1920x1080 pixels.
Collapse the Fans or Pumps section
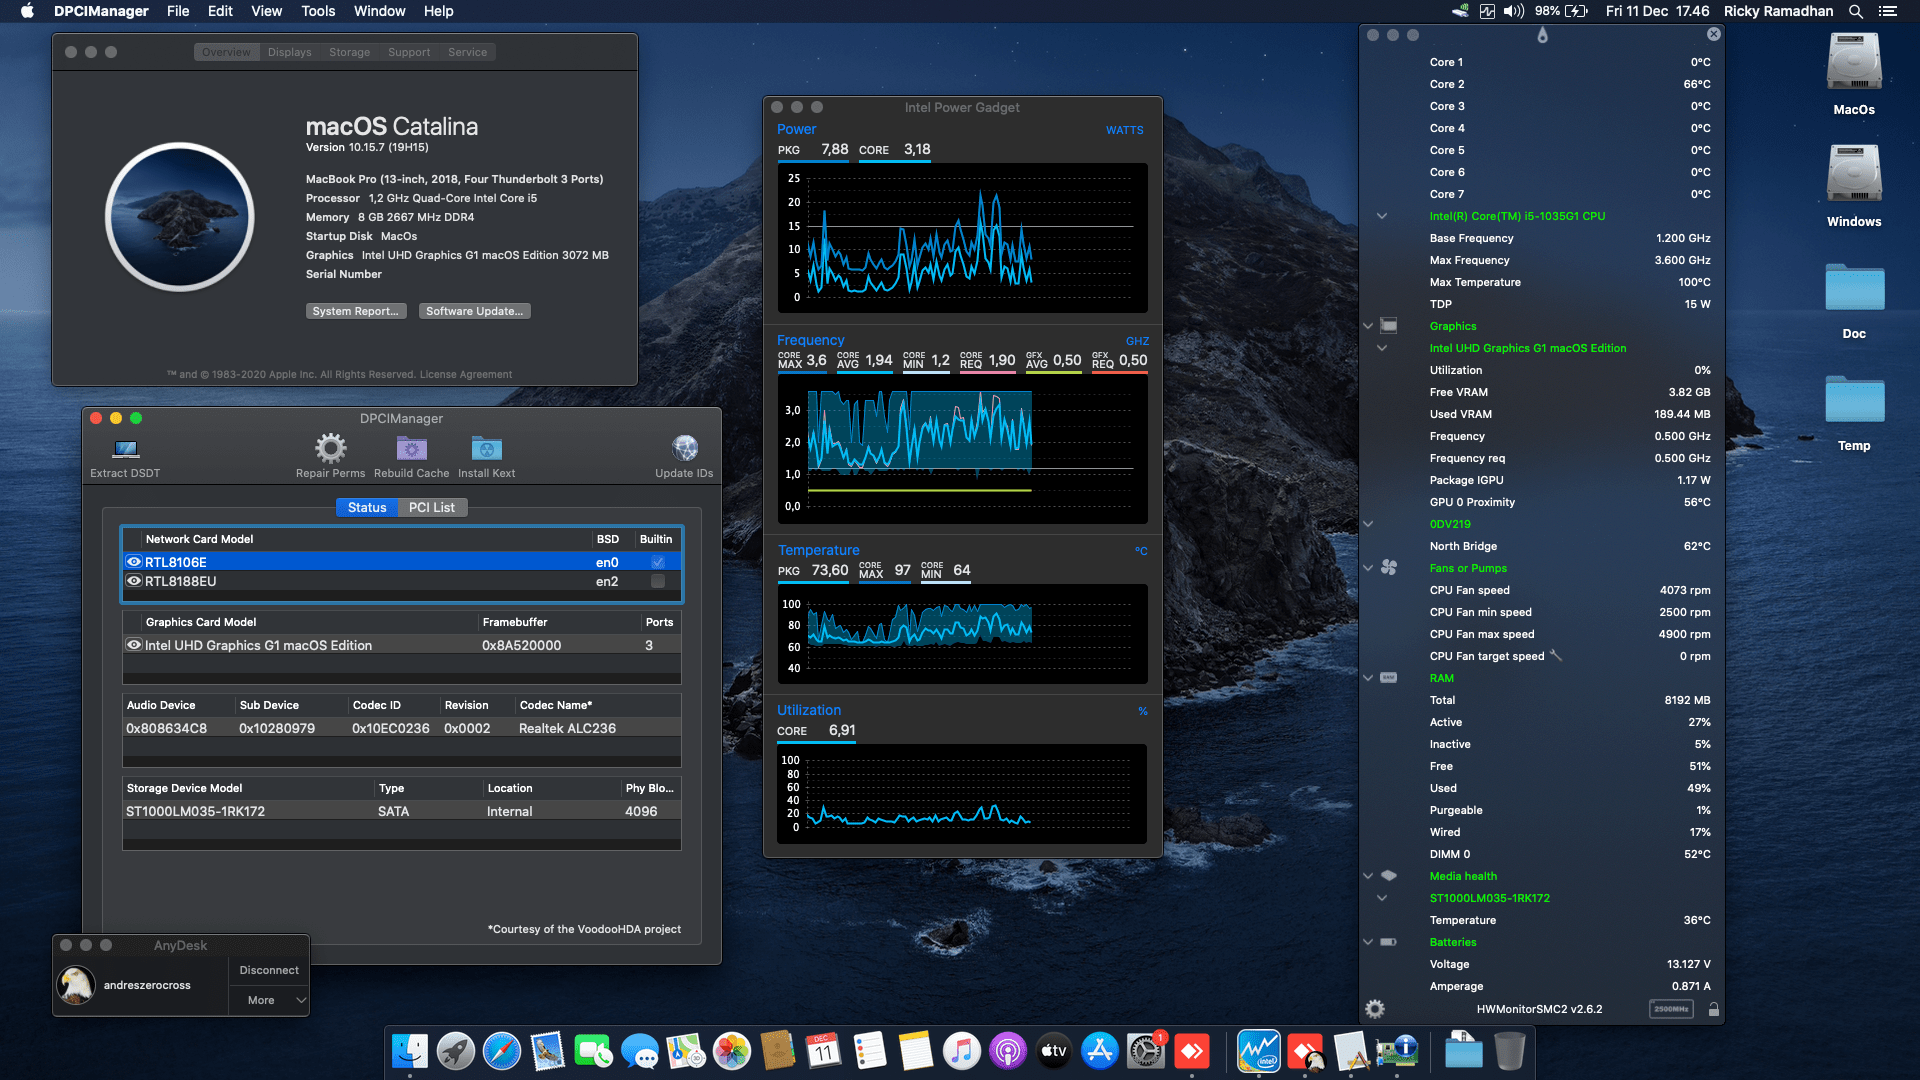1367,568
